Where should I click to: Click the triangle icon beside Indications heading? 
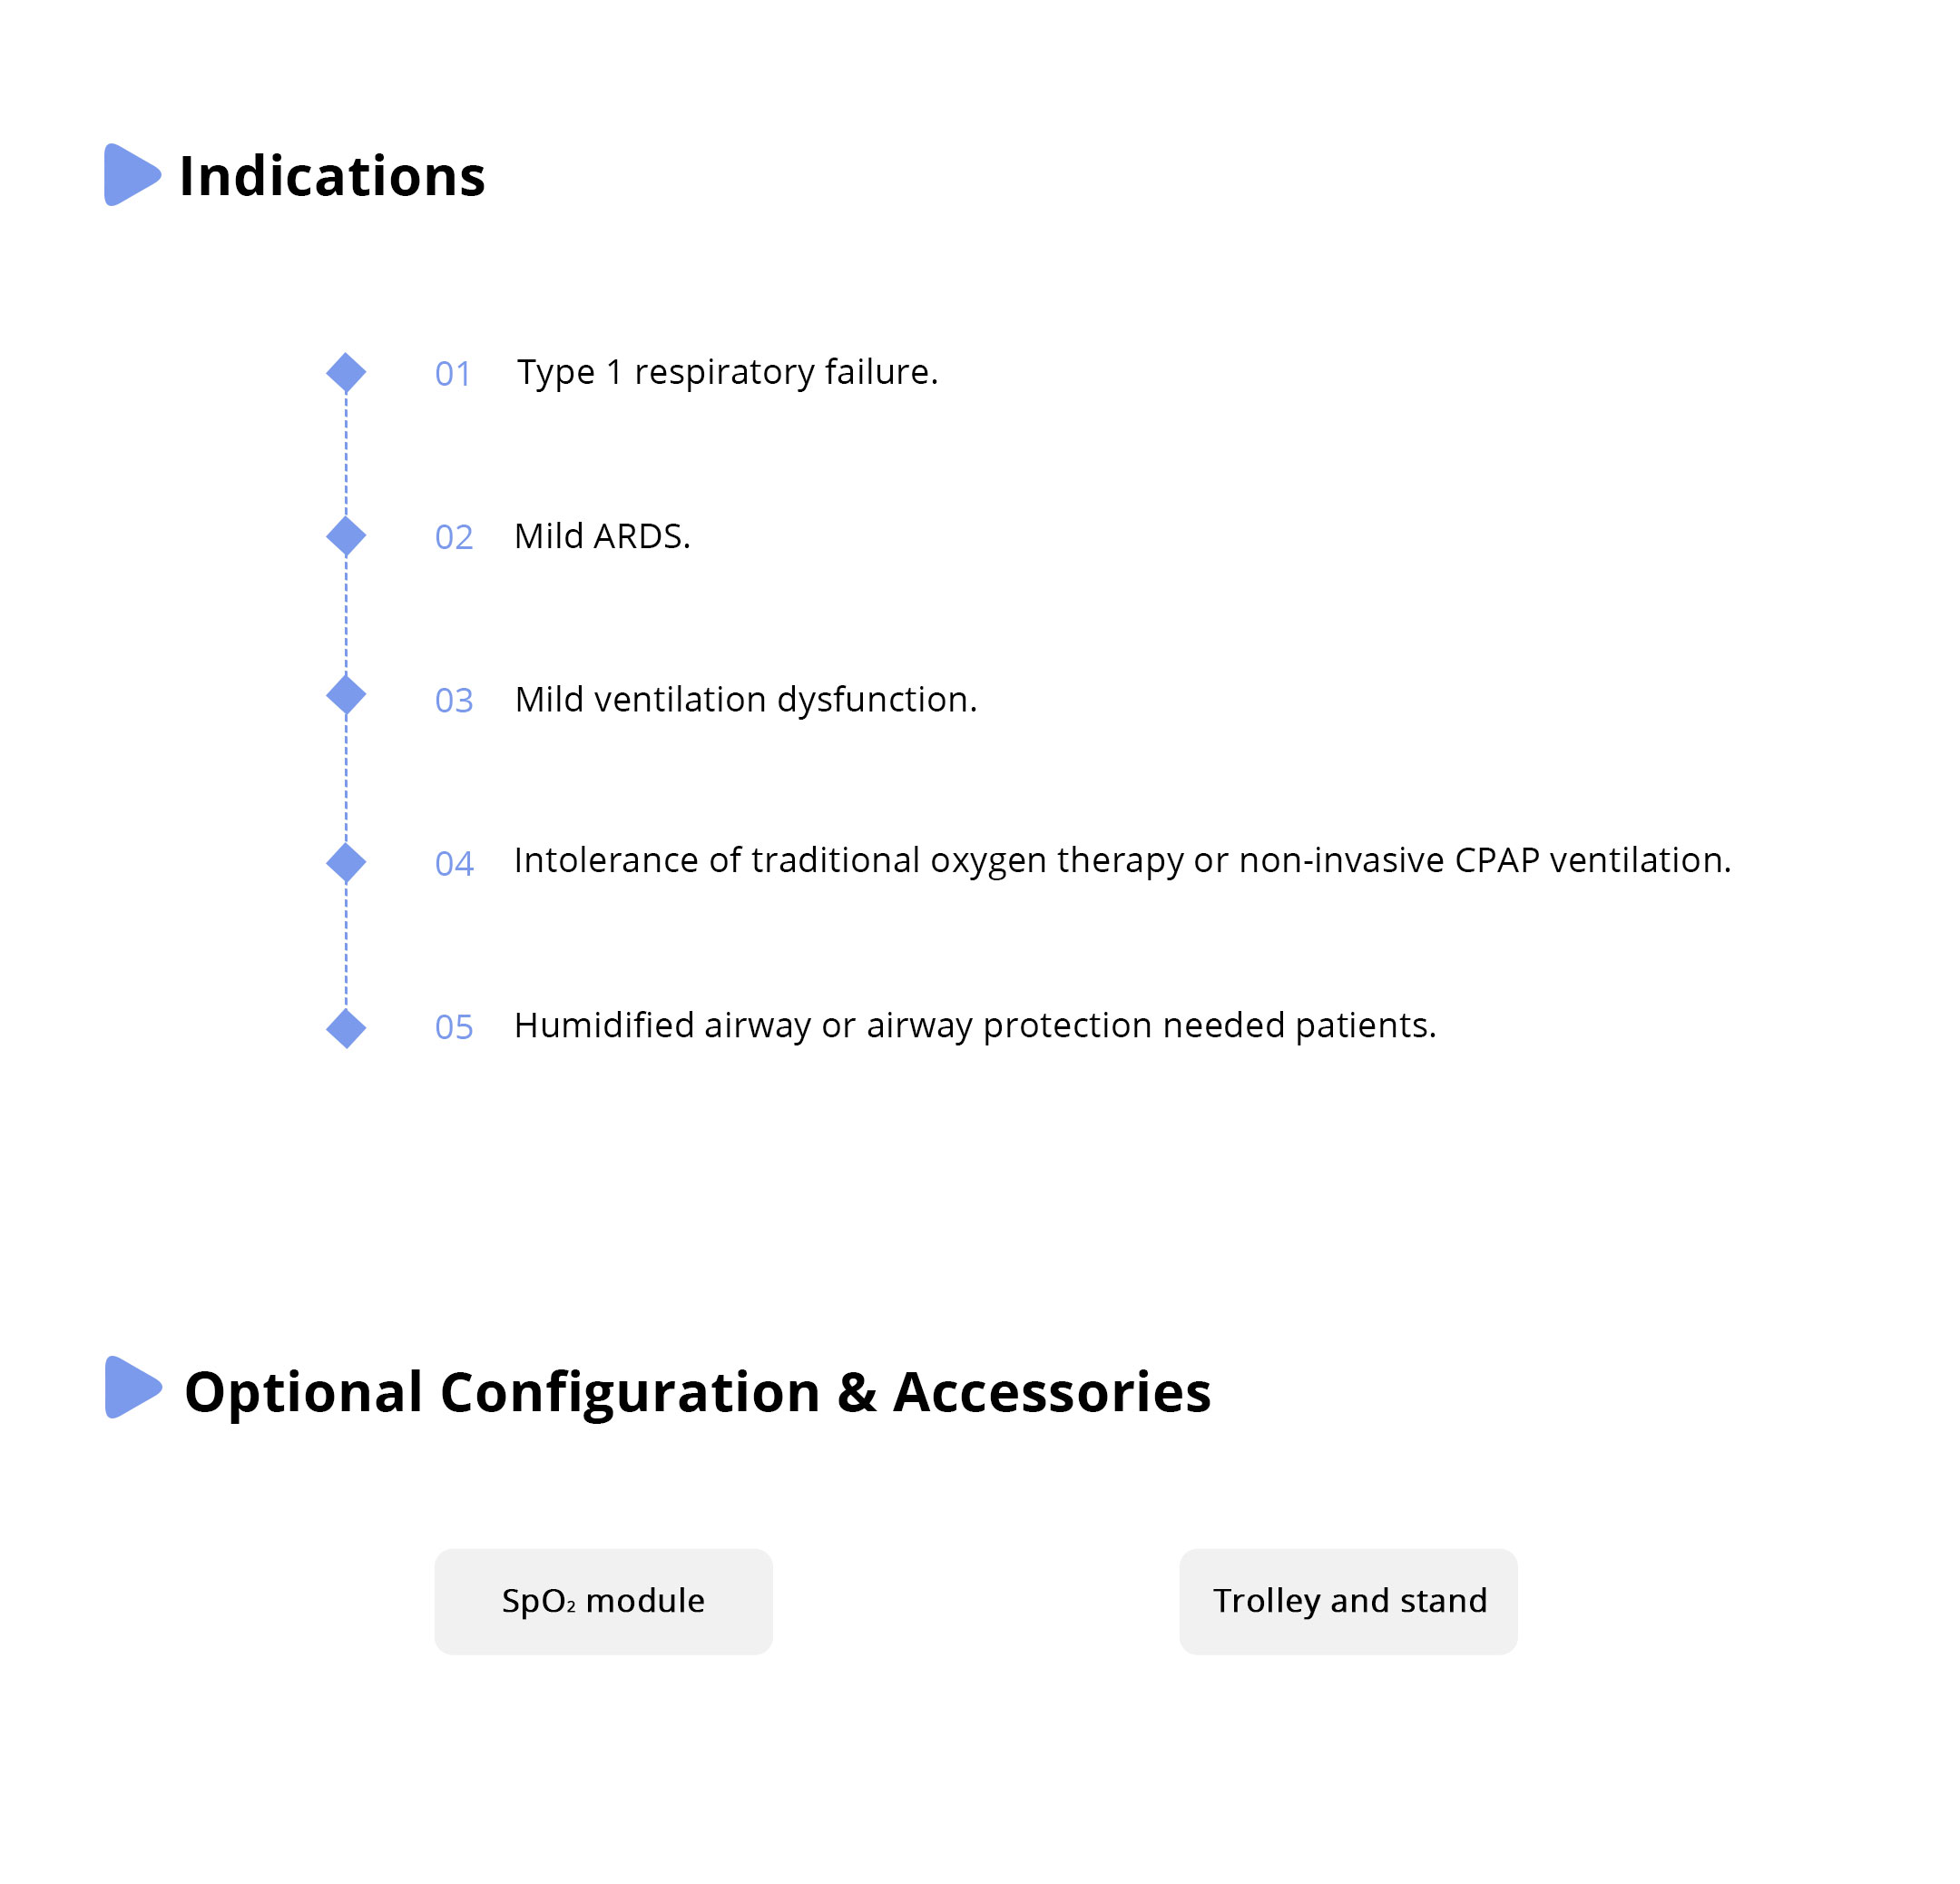[131, 175]
